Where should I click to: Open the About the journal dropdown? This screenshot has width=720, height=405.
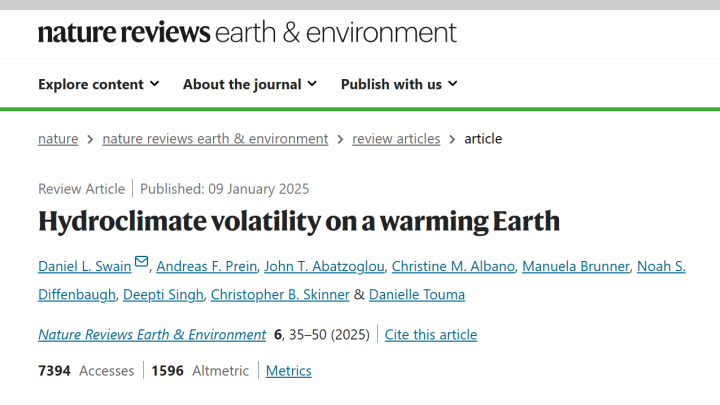[249, 84]
